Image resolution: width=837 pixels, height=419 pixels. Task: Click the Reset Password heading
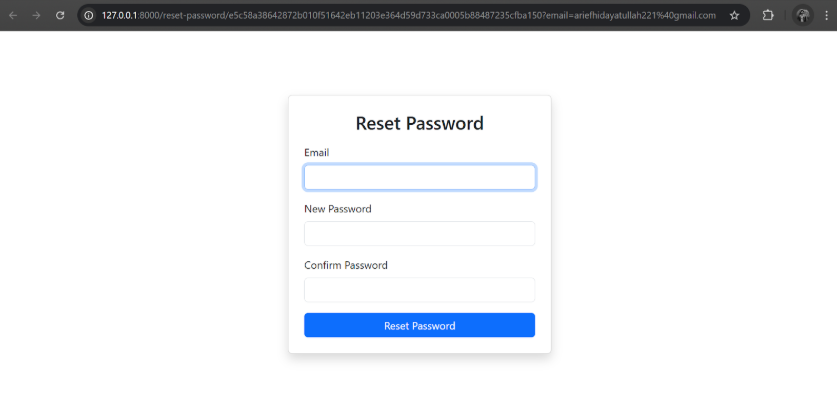point(419,124)
